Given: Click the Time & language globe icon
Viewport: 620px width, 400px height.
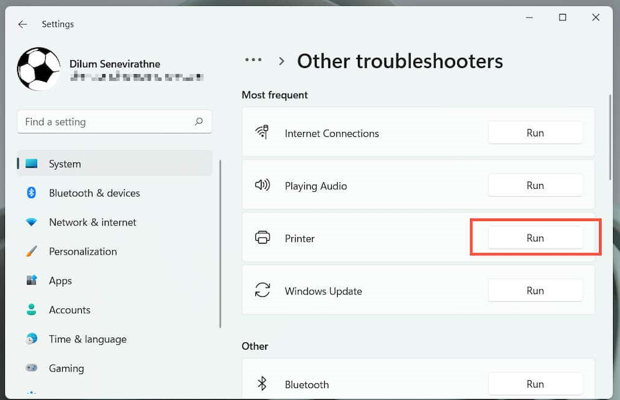Looking at the screenshot, I should 31,339.
